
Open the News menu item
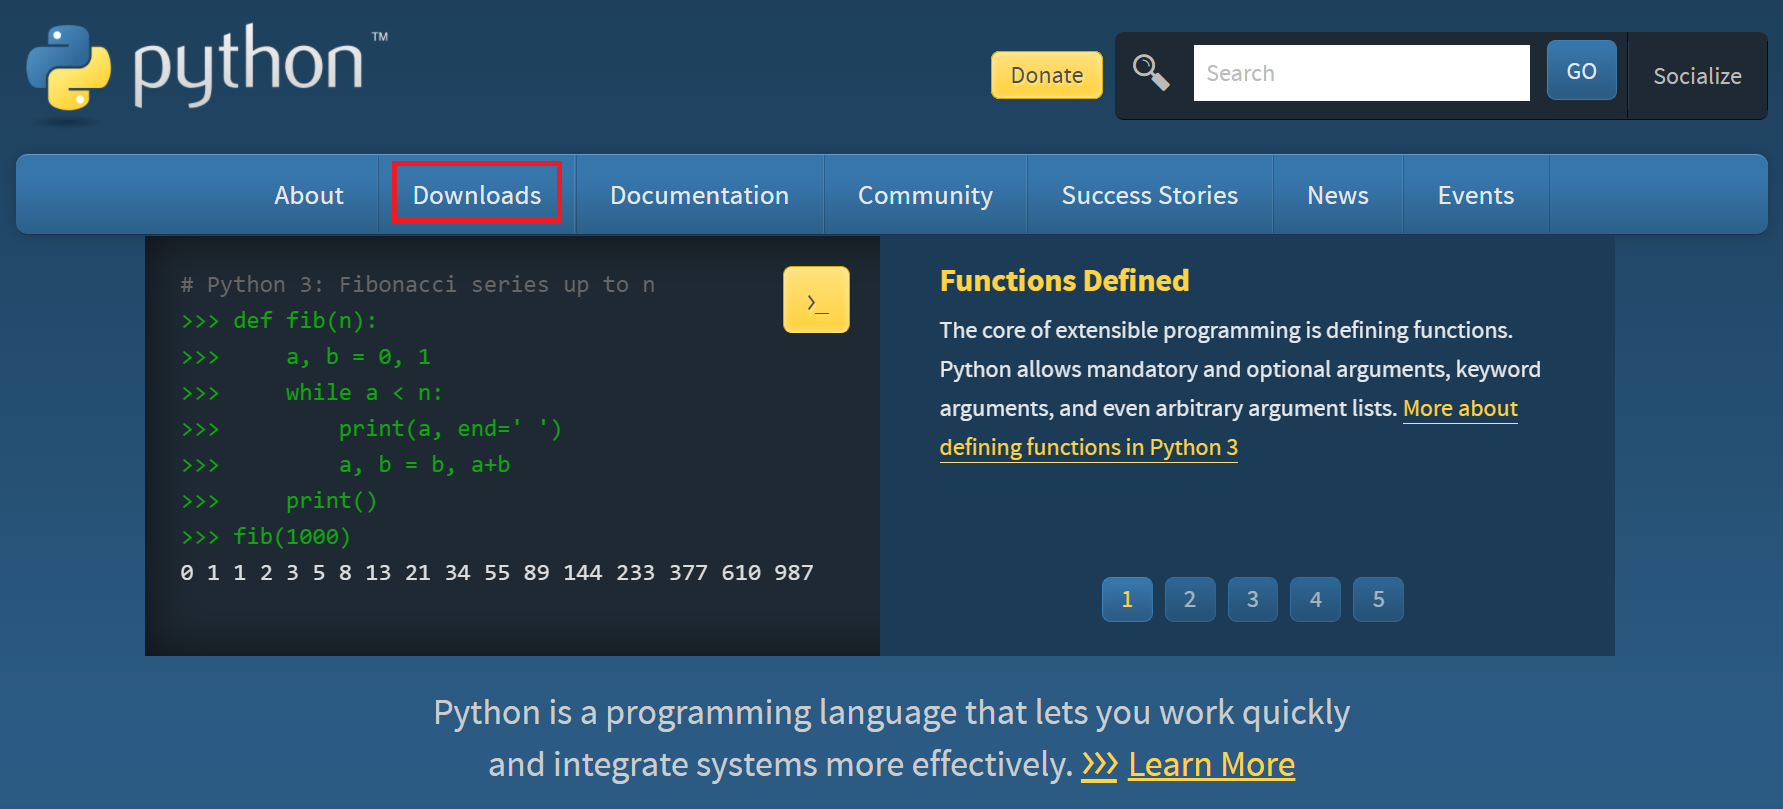(x=1337, y=194)
